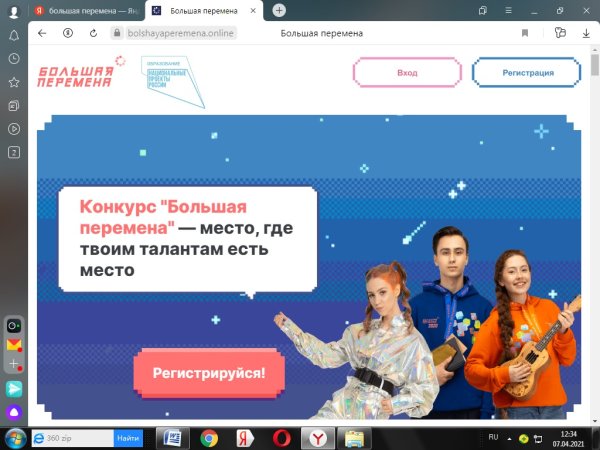Open the downloads arrow icon
Screen dimensions: 600x450
[584, 33]
